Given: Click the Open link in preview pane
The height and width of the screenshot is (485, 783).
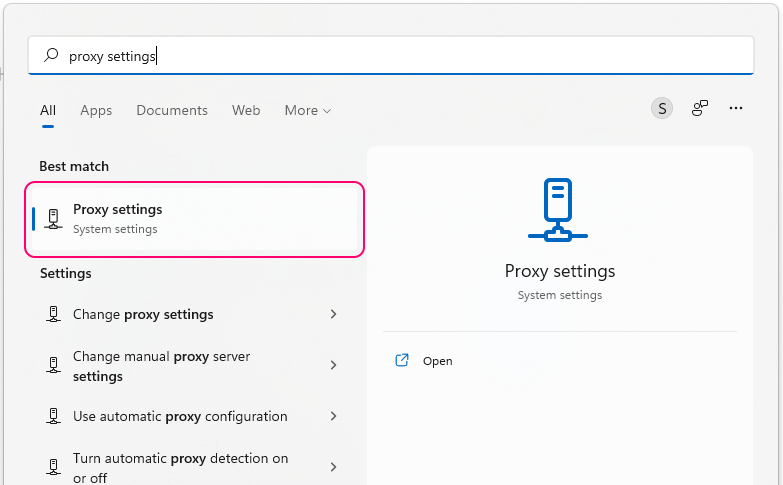Looking at the screenshot, I should click(437, 361).
